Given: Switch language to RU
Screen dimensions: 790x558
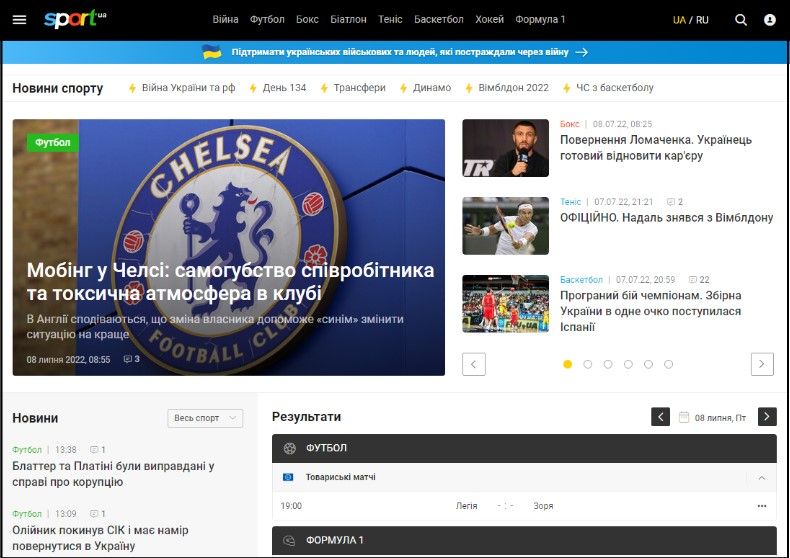Looking at the screenshot, I should [x=702, y=20].
